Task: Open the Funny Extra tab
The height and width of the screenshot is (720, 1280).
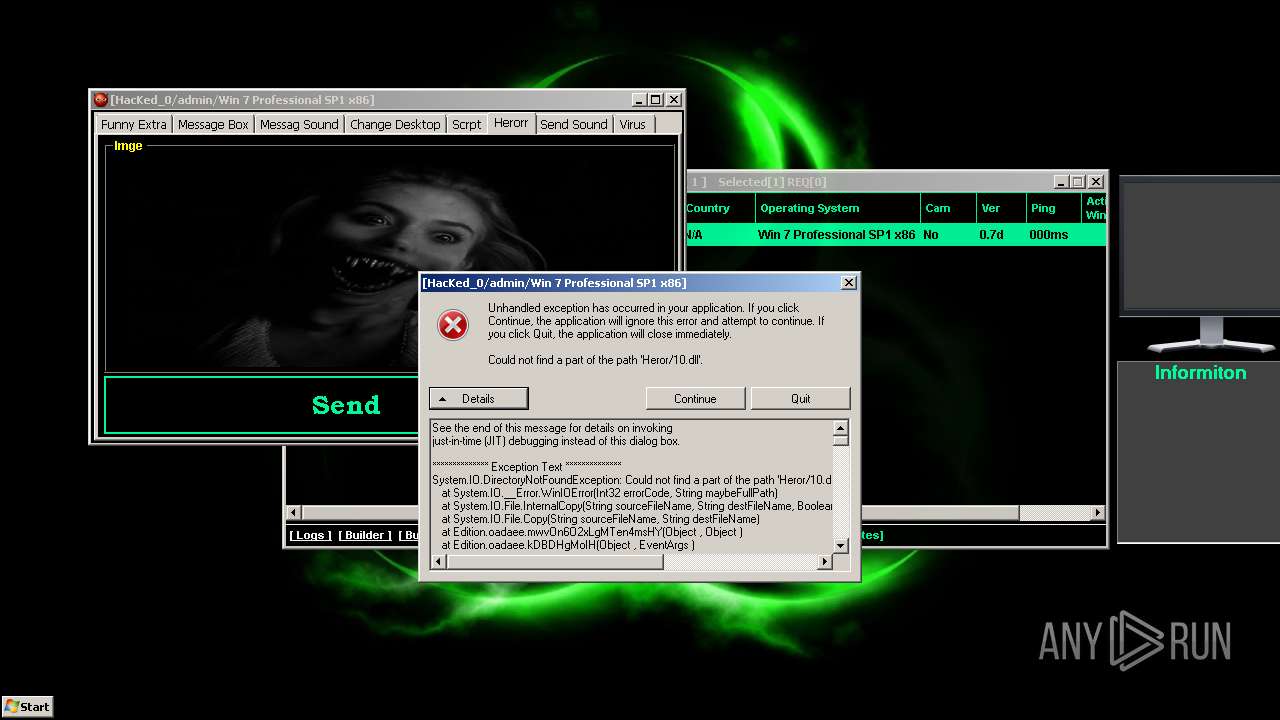Action: point(134,124)
